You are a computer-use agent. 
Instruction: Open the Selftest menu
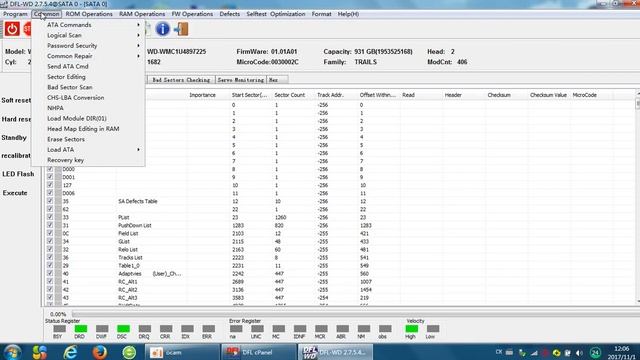point(256,14)
